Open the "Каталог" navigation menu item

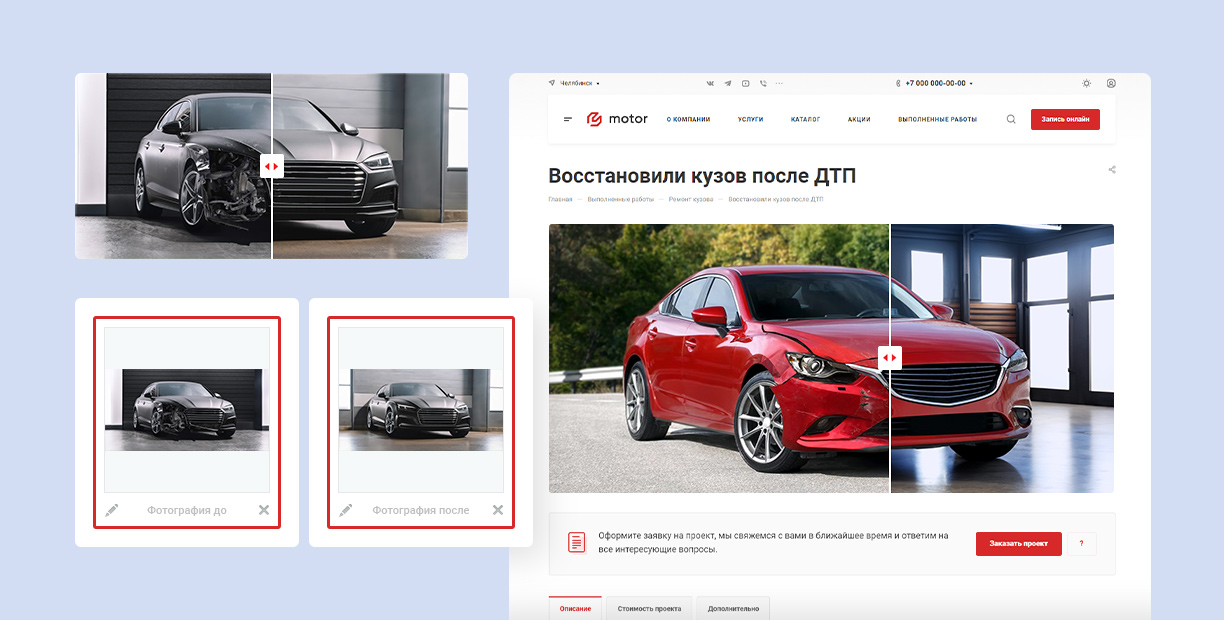(805, 119)
